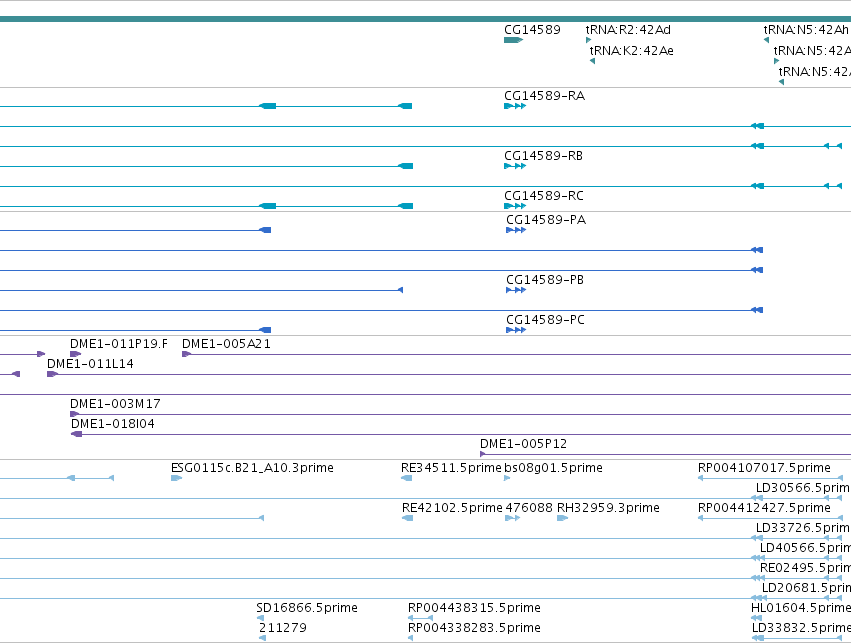The image size is (851, 643).
Task: Click the DME1-005A21 start arrow glyph
Action: 186,354
